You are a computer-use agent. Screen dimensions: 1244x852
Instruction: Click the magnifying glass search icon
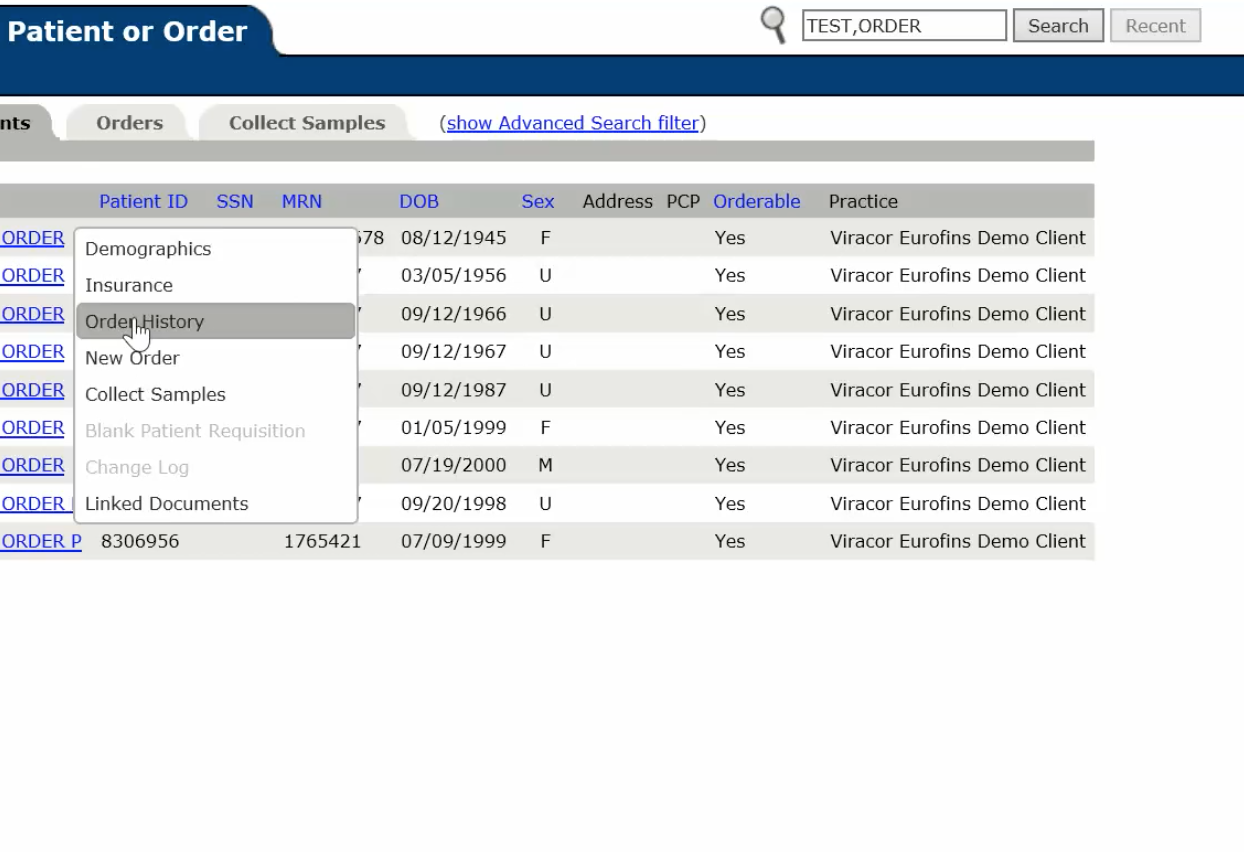[x=773, y=25]
